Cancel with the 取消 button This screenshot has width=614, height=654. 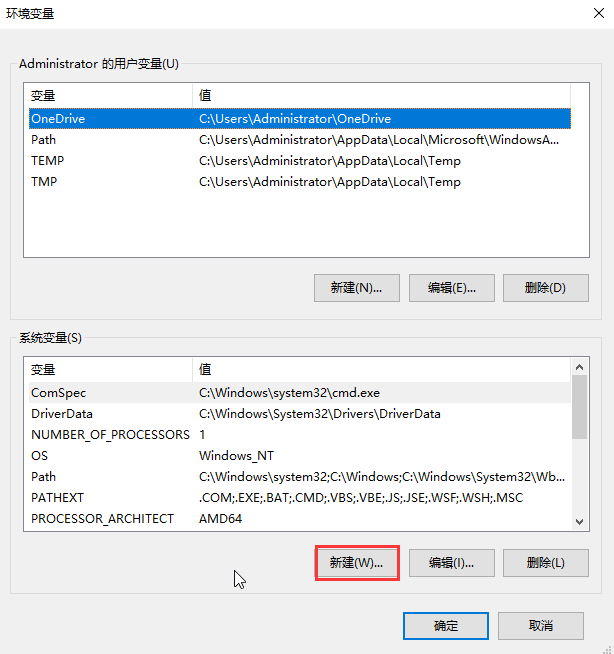click(x=541, y=626)
